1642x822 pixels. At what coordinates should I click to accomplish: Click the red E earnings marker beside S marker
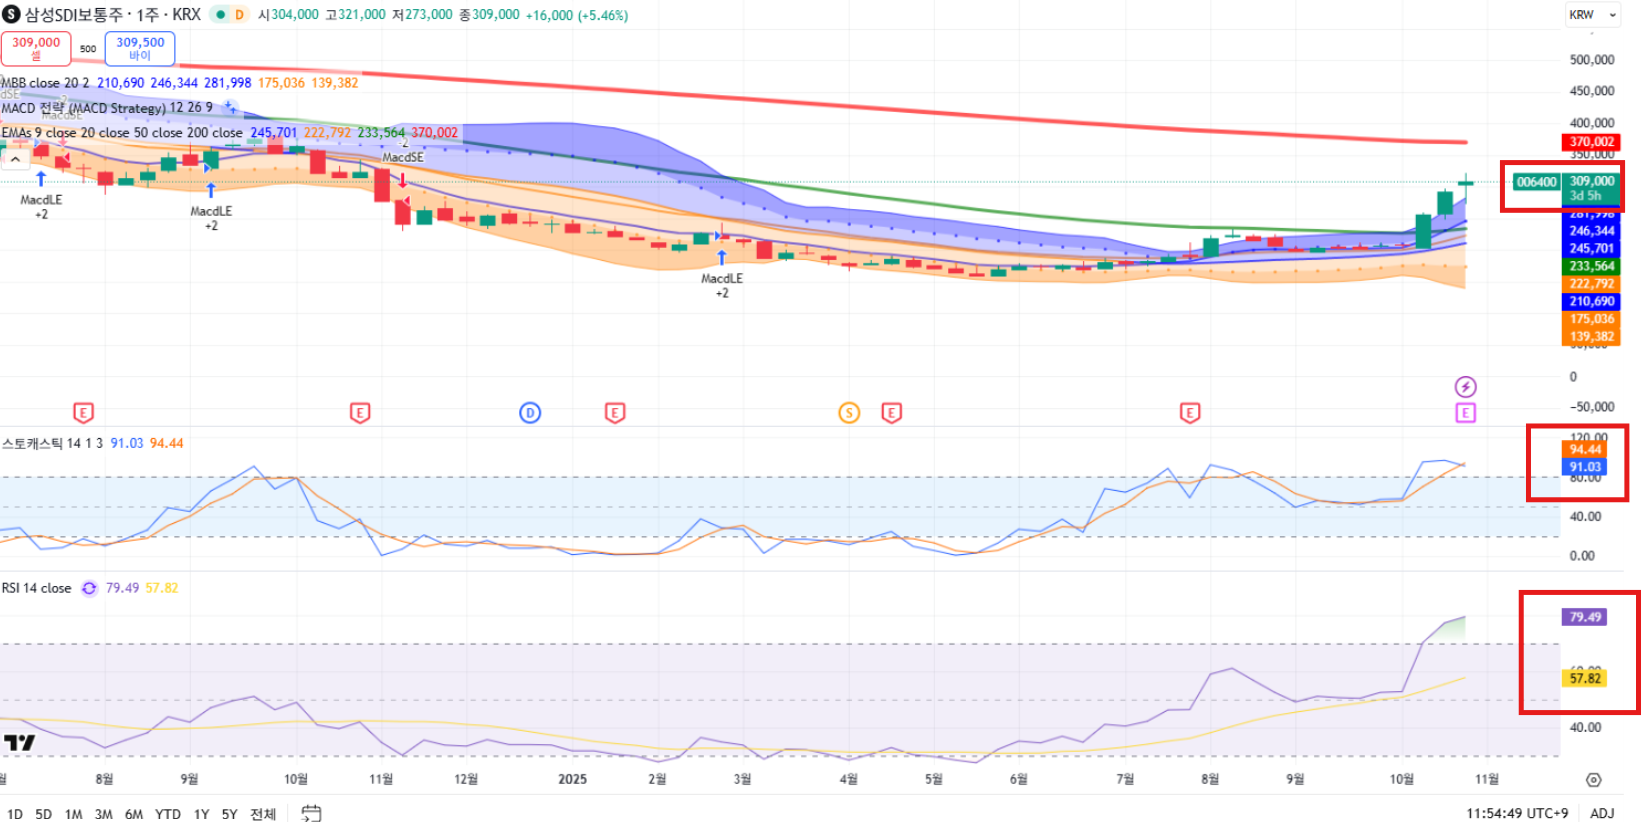(891, 412)
